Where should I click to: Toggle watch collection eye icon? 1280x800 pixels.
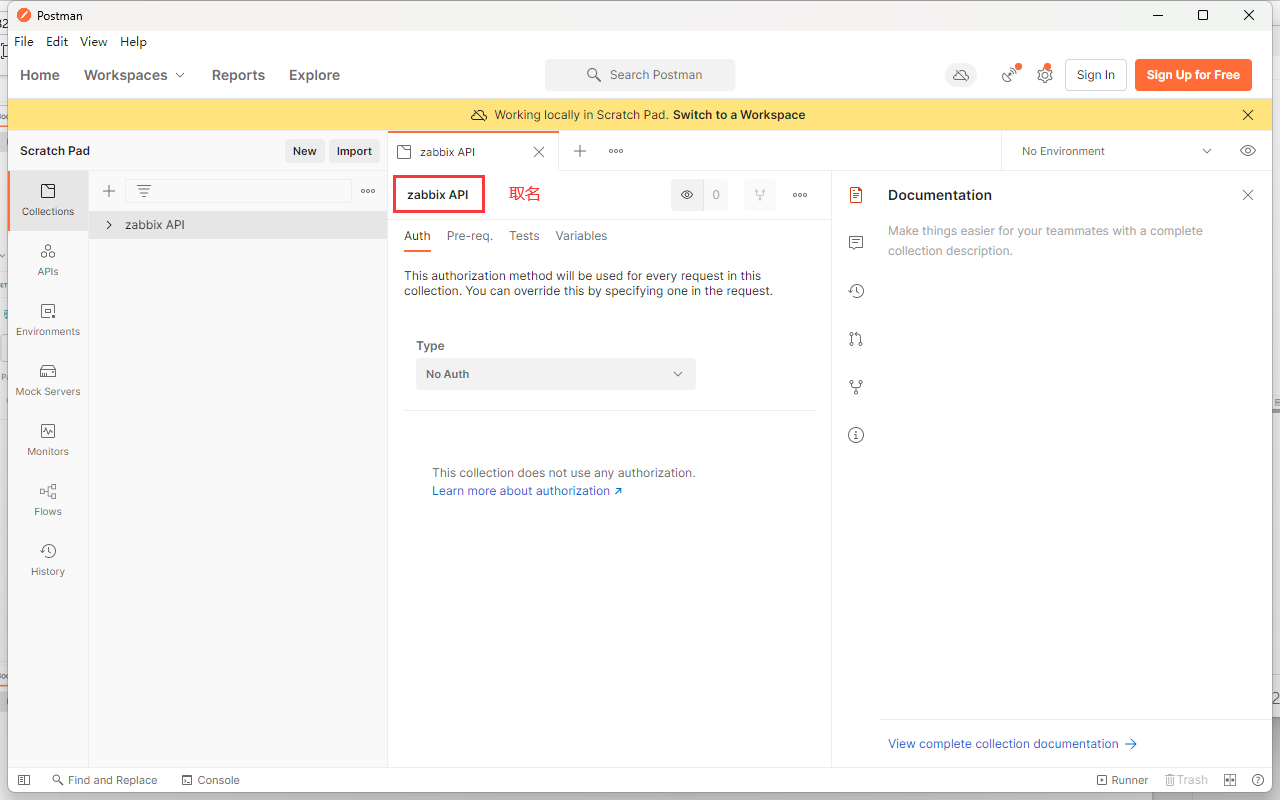click(687, 195)
